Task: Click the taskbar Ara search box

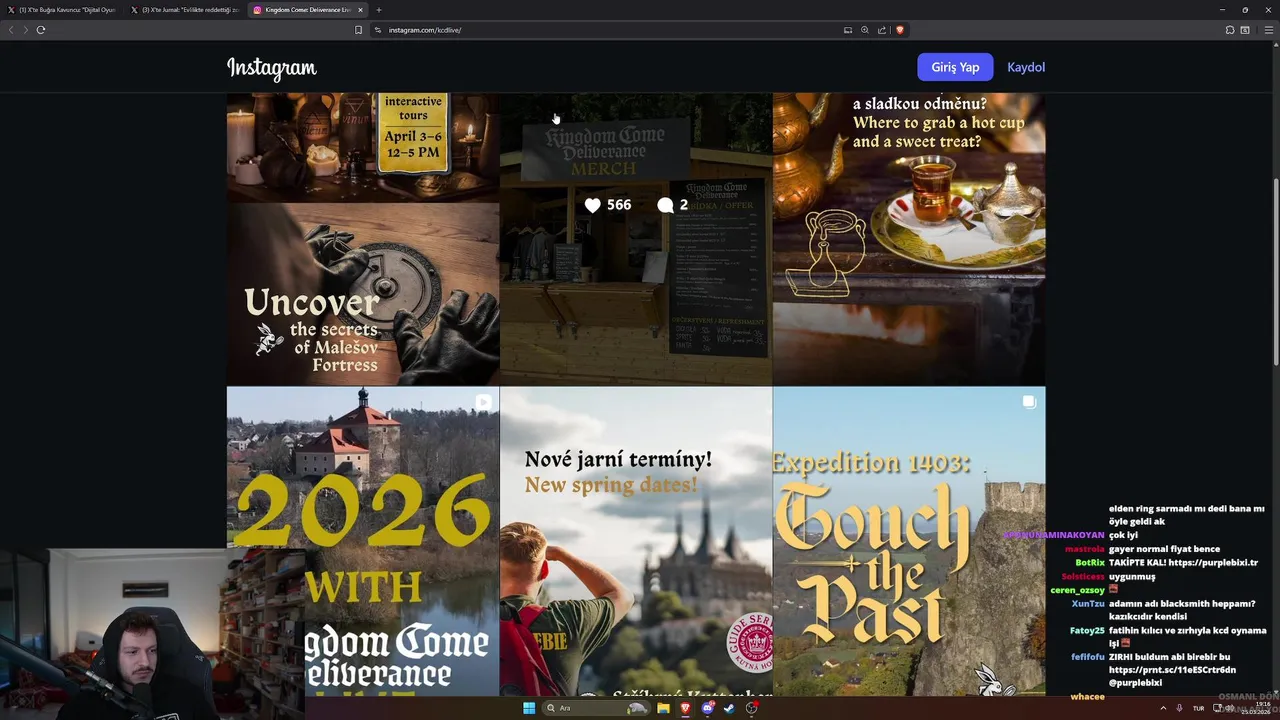Action: click(595, 708)
